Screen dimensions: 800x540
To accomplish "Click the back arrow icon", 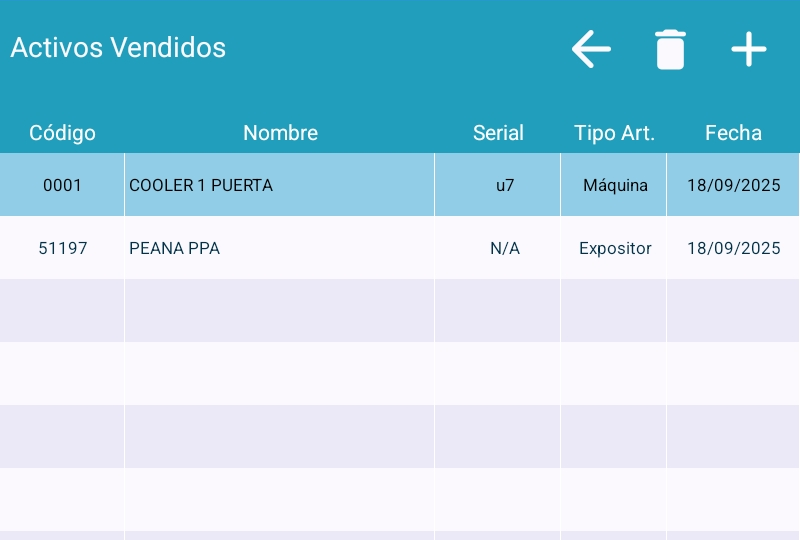I will click(x=591, y=49).
